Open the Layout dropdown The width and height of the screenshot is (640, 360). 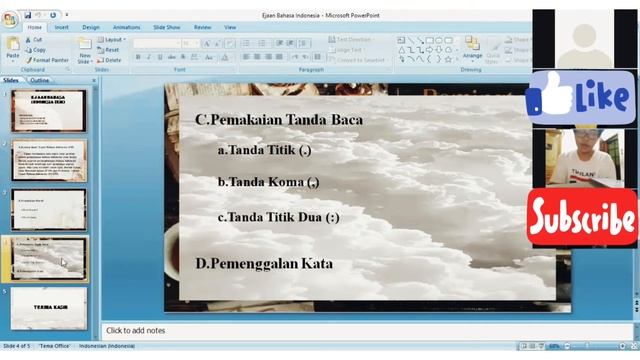coord(111,40)
